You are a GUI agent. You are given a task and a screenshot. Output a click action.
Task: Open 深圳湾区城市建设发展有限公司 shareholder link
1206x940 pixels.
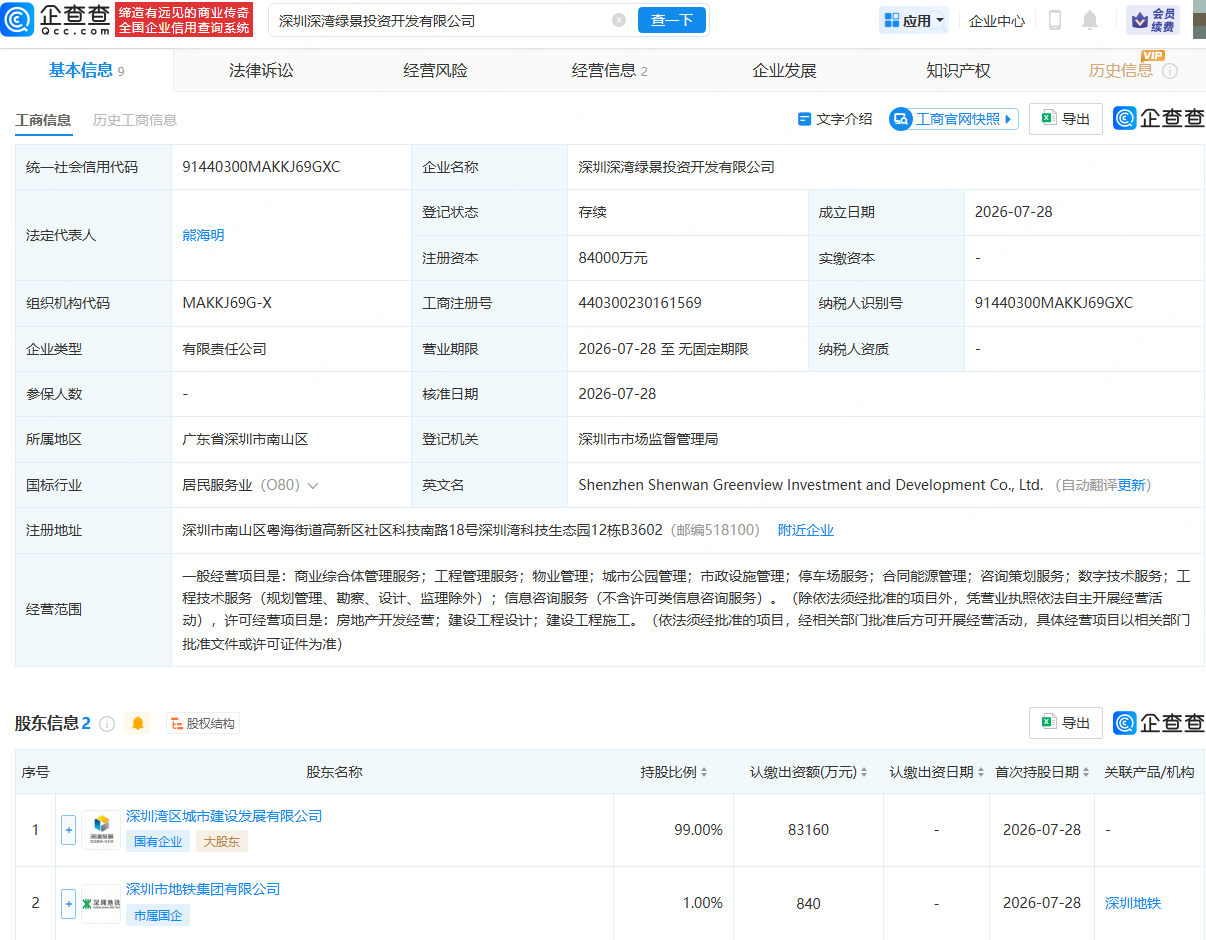(224, 816)
